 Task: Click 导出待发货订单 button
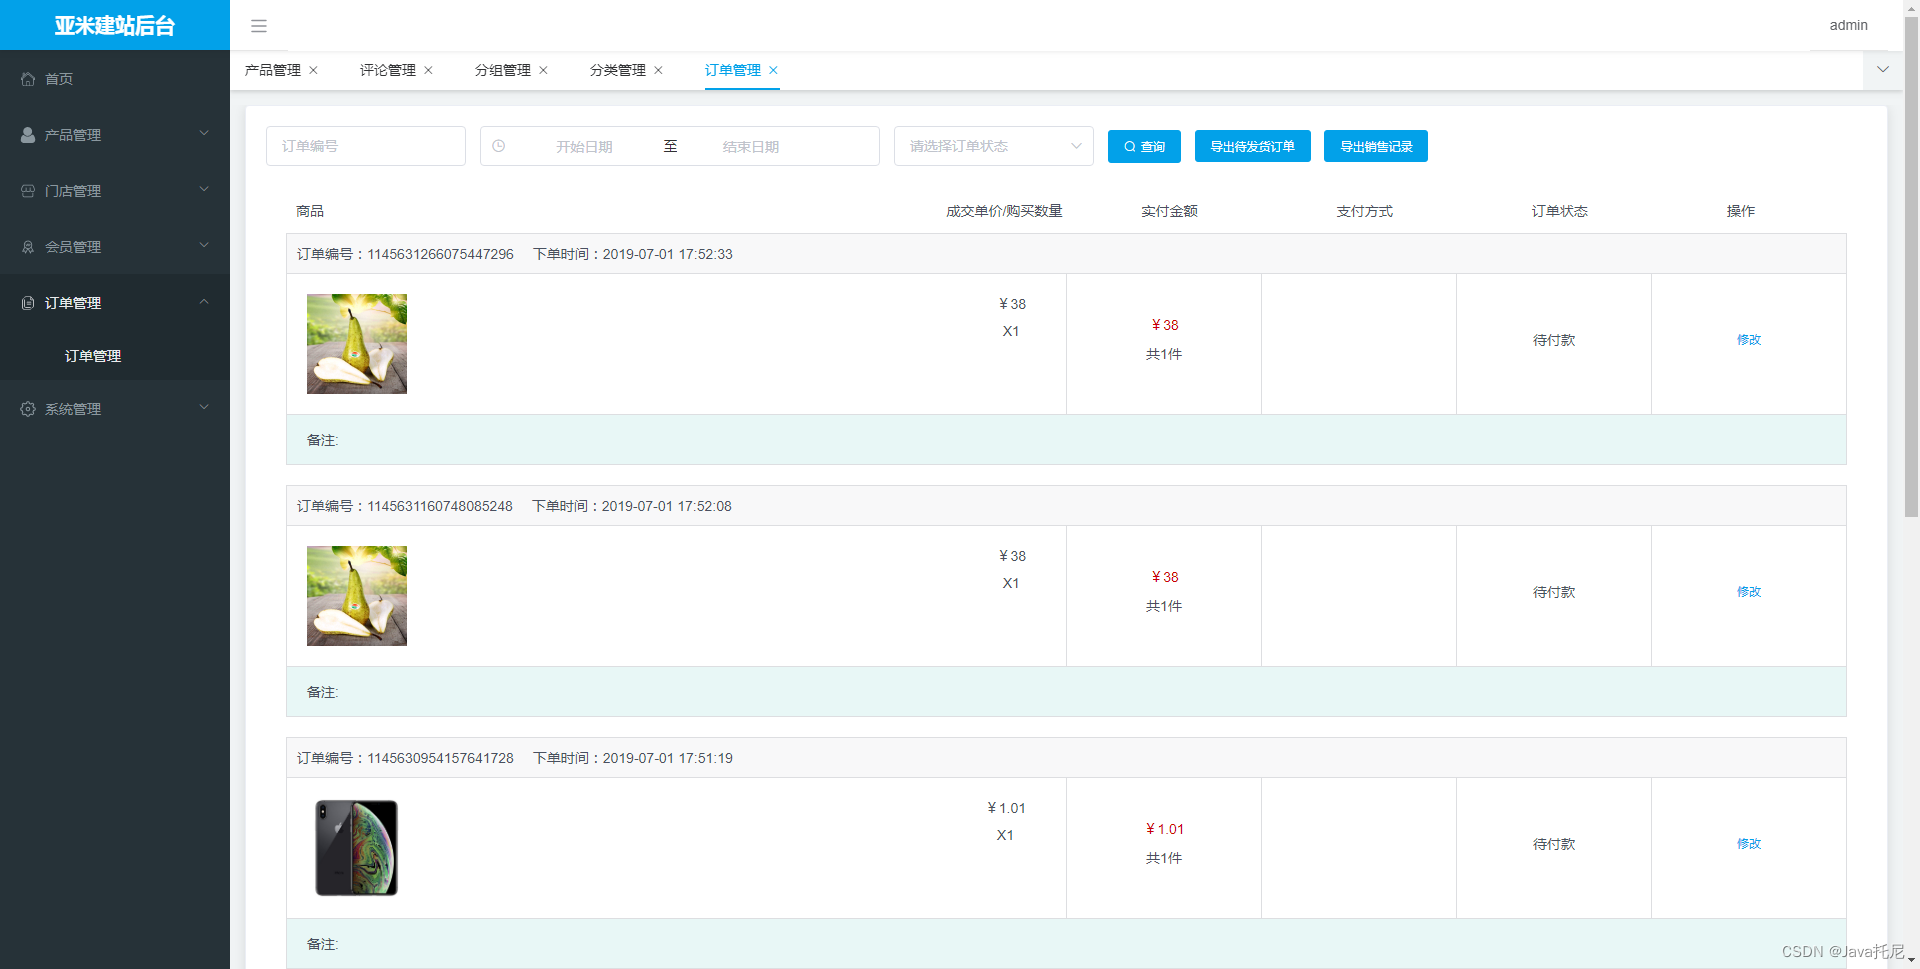(1252, 146)
